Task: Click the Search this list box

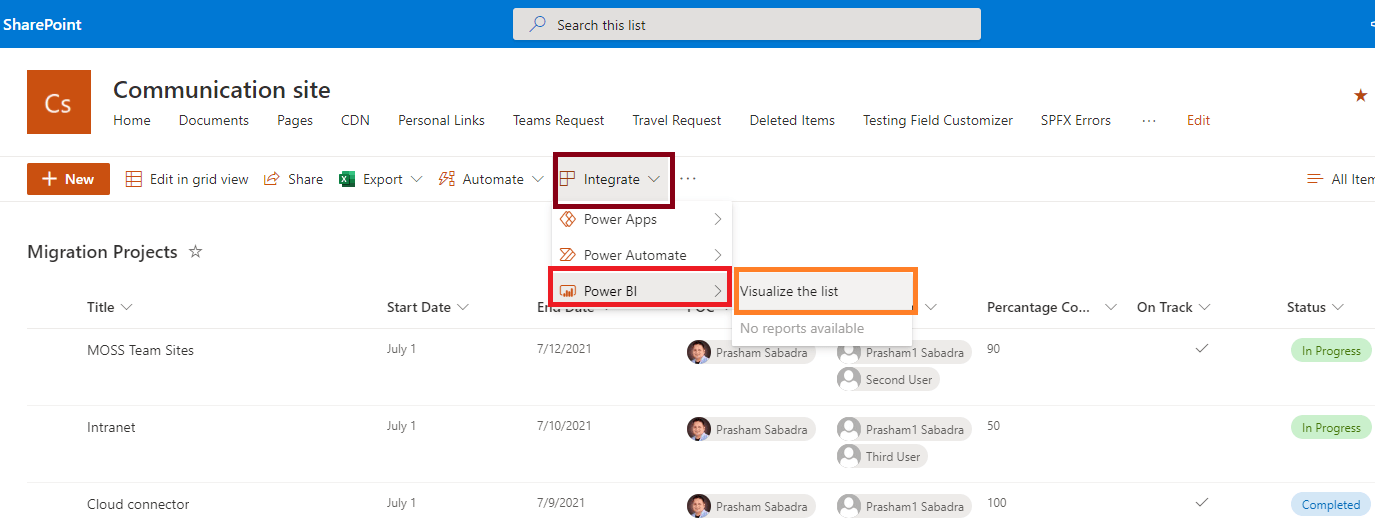Action: tap(747, 25)
